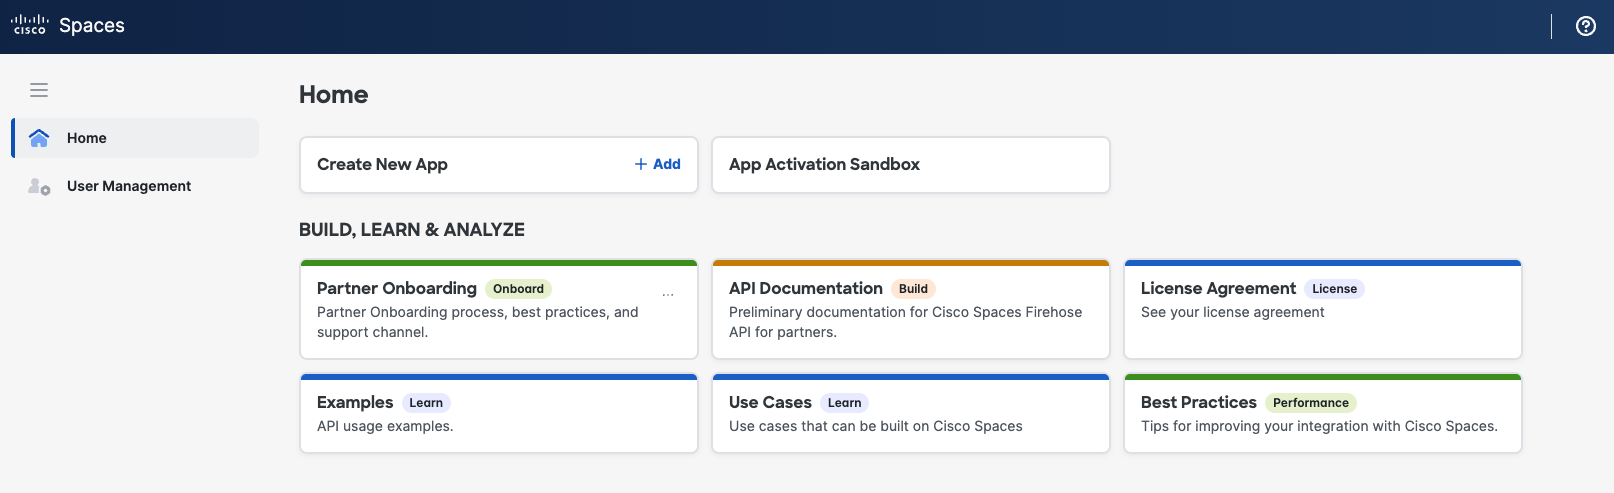
Task: Click the Add button text
Action: pos(667,164)
